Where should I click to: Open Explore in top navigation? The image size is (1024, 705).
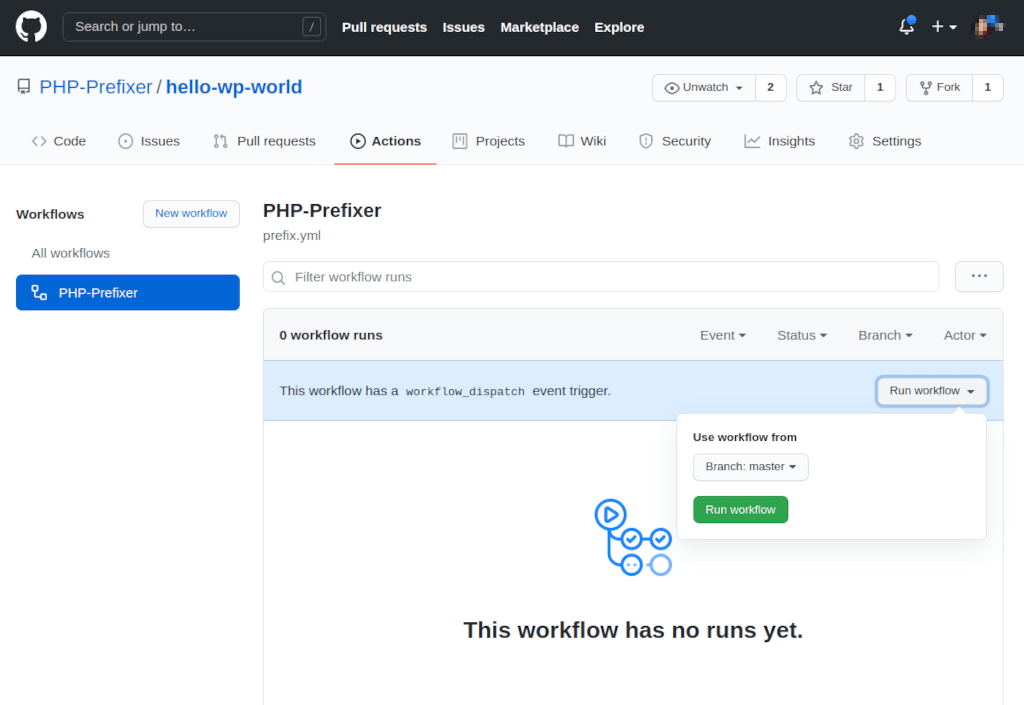618,27
